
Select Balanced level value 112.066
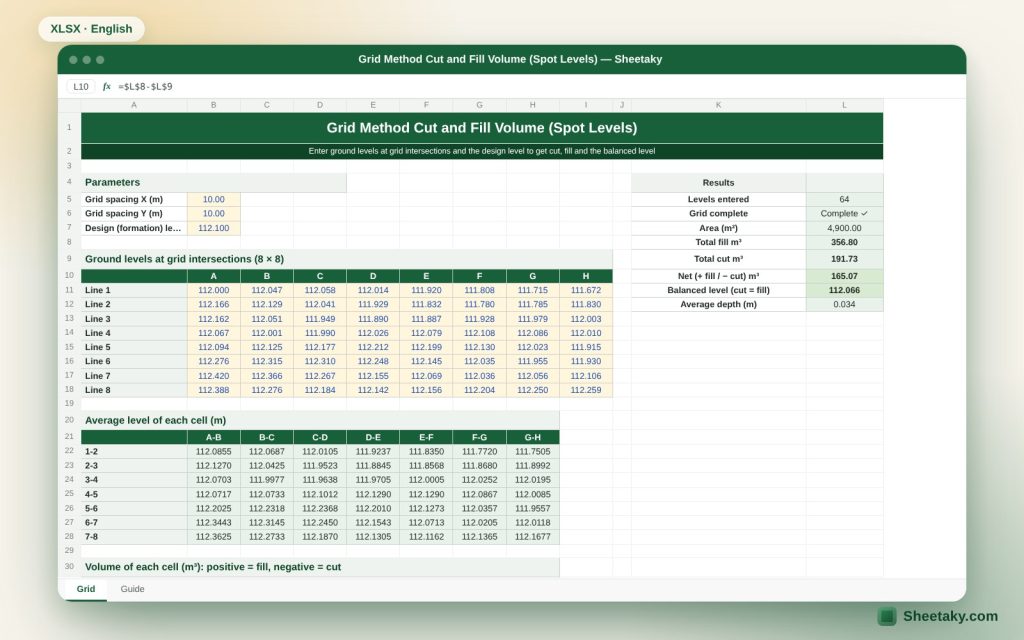[x=844, y=290]
